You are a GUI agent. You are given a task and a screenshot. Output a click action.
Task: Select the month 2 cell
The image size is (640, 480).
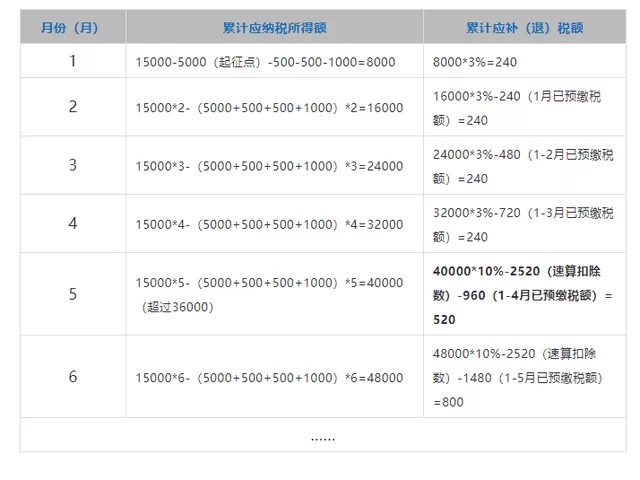click(72, 107)
